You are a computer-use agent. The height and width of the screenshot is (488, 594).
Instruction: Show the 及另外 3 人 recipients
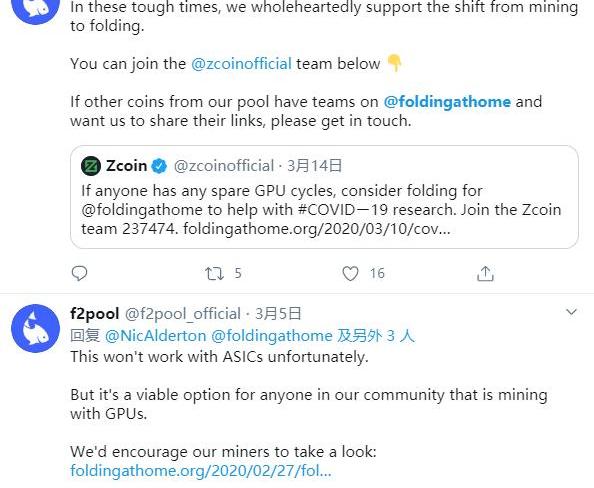[x=376, y=336]
